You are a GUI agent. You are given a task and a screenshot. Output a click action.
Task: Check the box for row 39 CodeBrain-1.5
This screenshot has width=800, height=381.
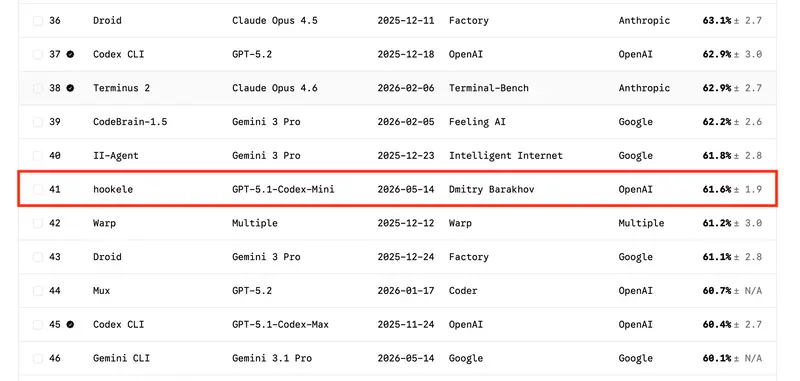[38, 122]
